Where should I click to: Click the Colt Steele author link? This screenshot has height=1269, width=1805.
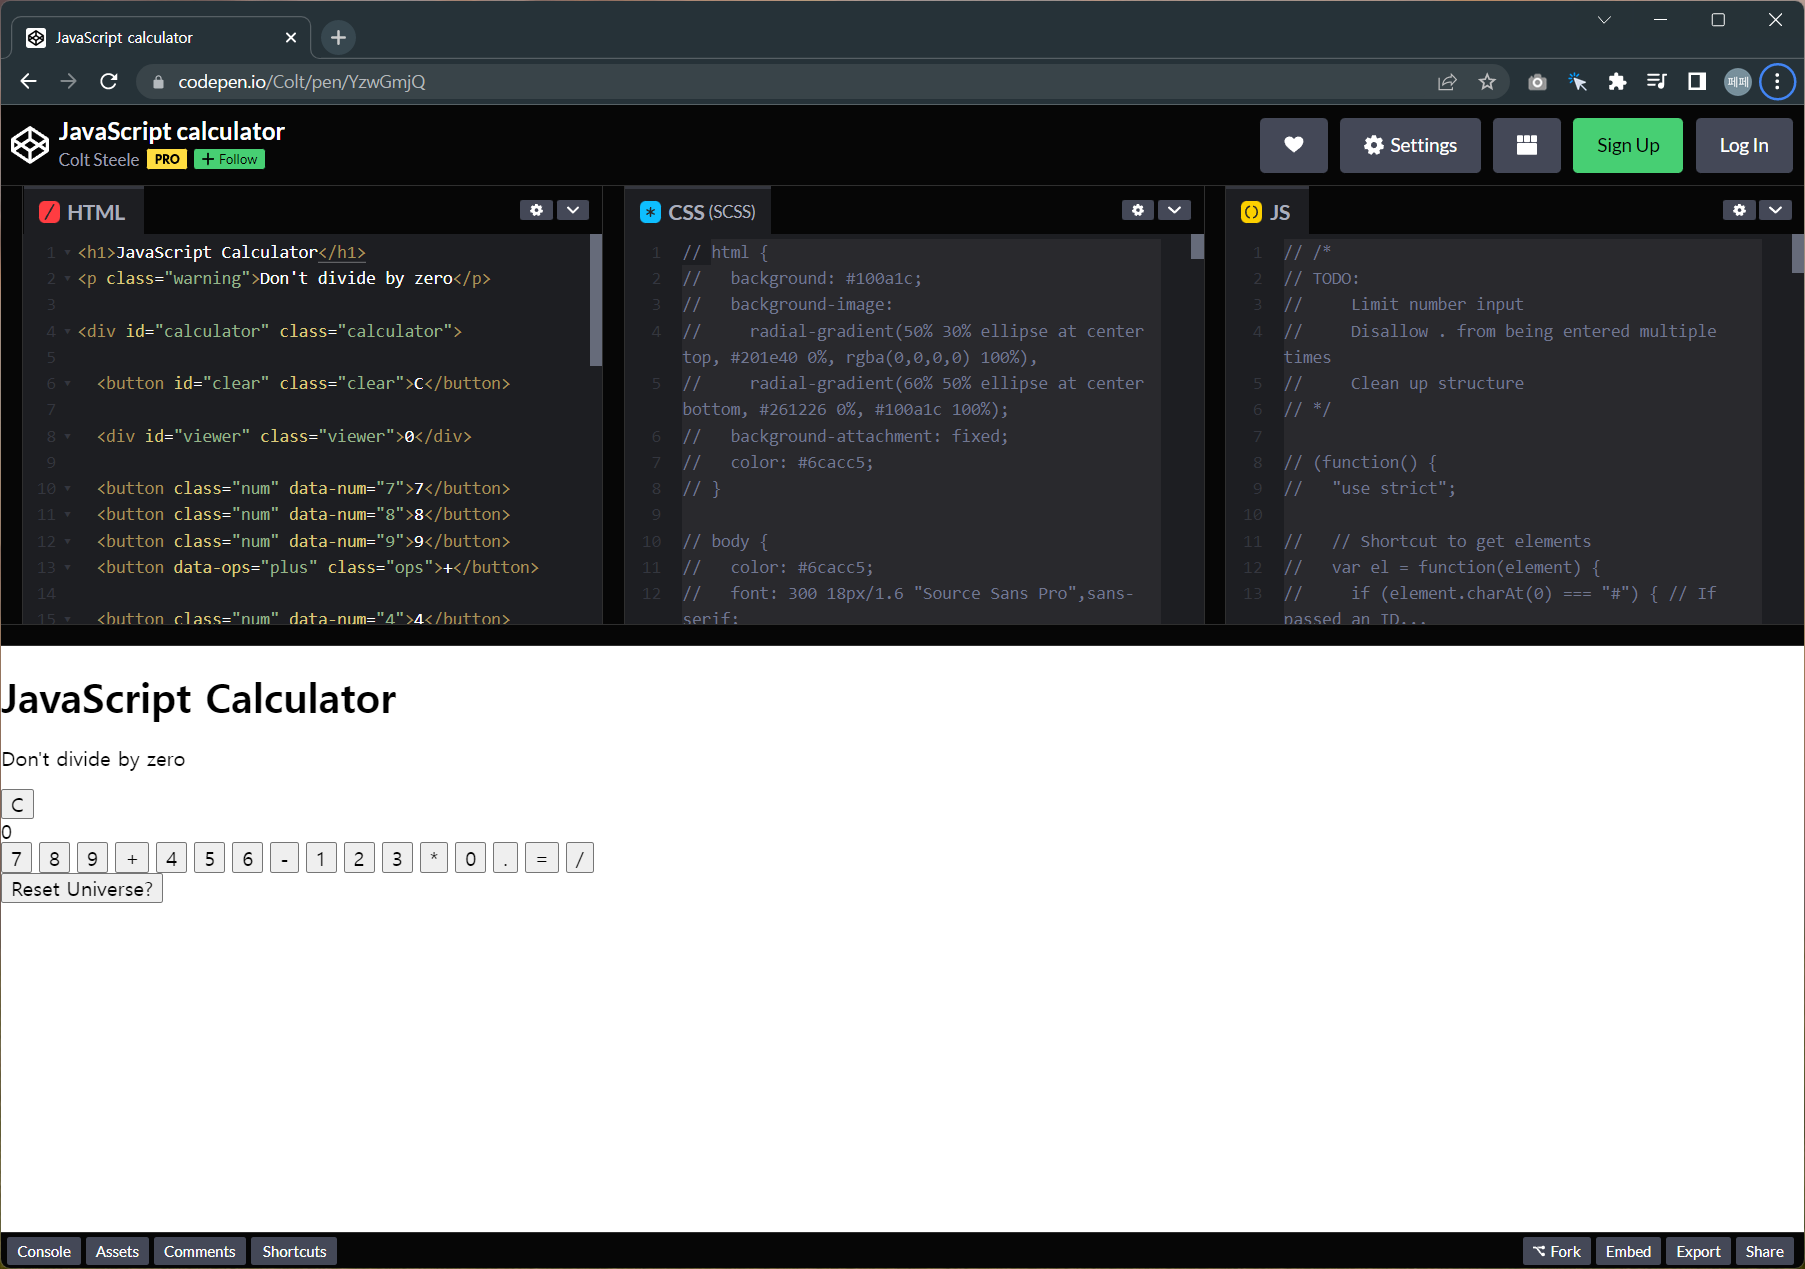(99, 160)
